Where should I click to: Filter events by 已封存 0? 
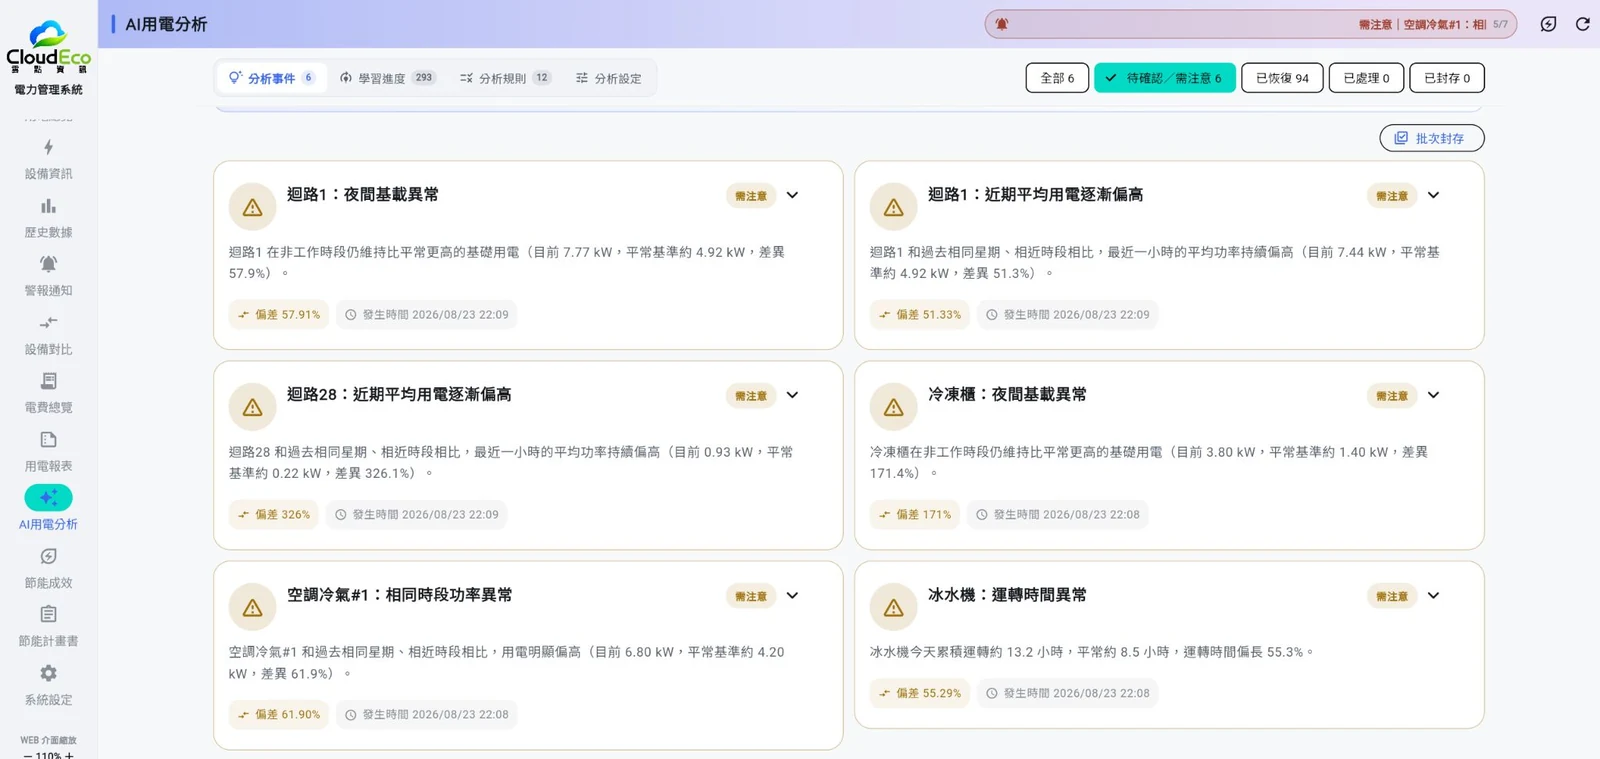pos(1447,78)
